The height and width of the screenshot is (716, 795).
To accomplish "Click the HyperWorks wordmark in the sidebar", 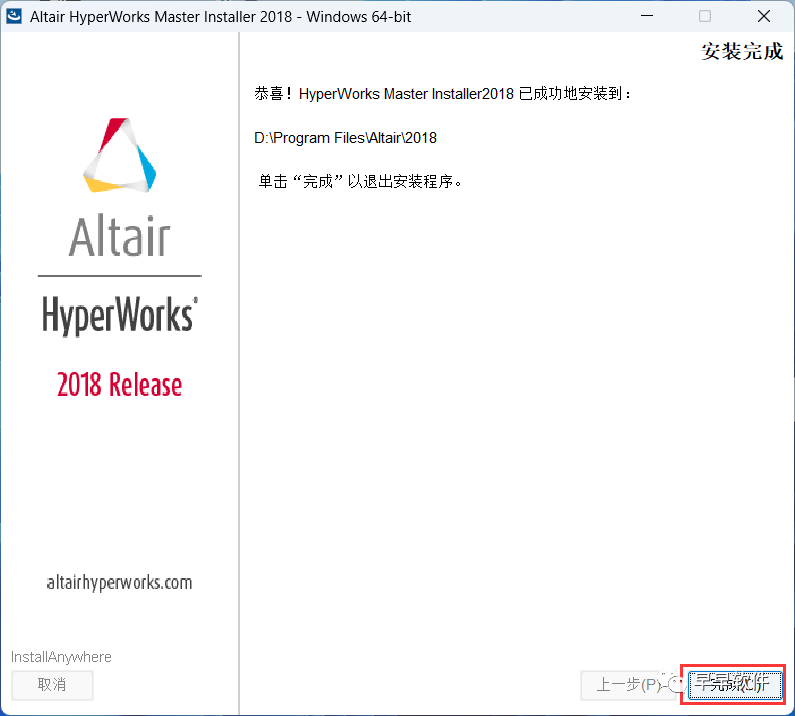I will point(119,315).
